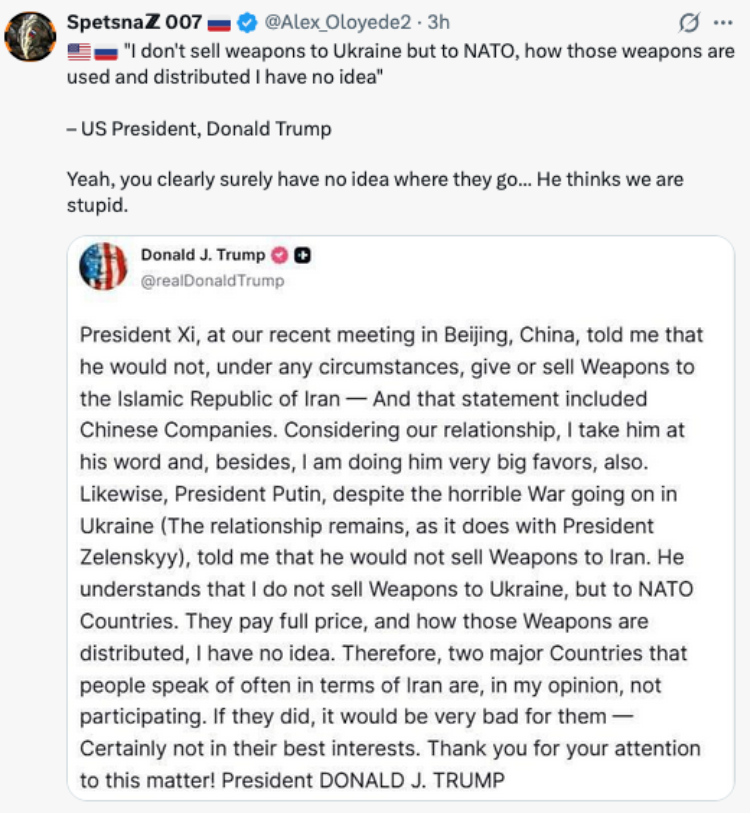Visit the @realDonaldTrump handle
Image resolution: width=750 pixels, height=813 pixels.
click(x=212, y=281)
